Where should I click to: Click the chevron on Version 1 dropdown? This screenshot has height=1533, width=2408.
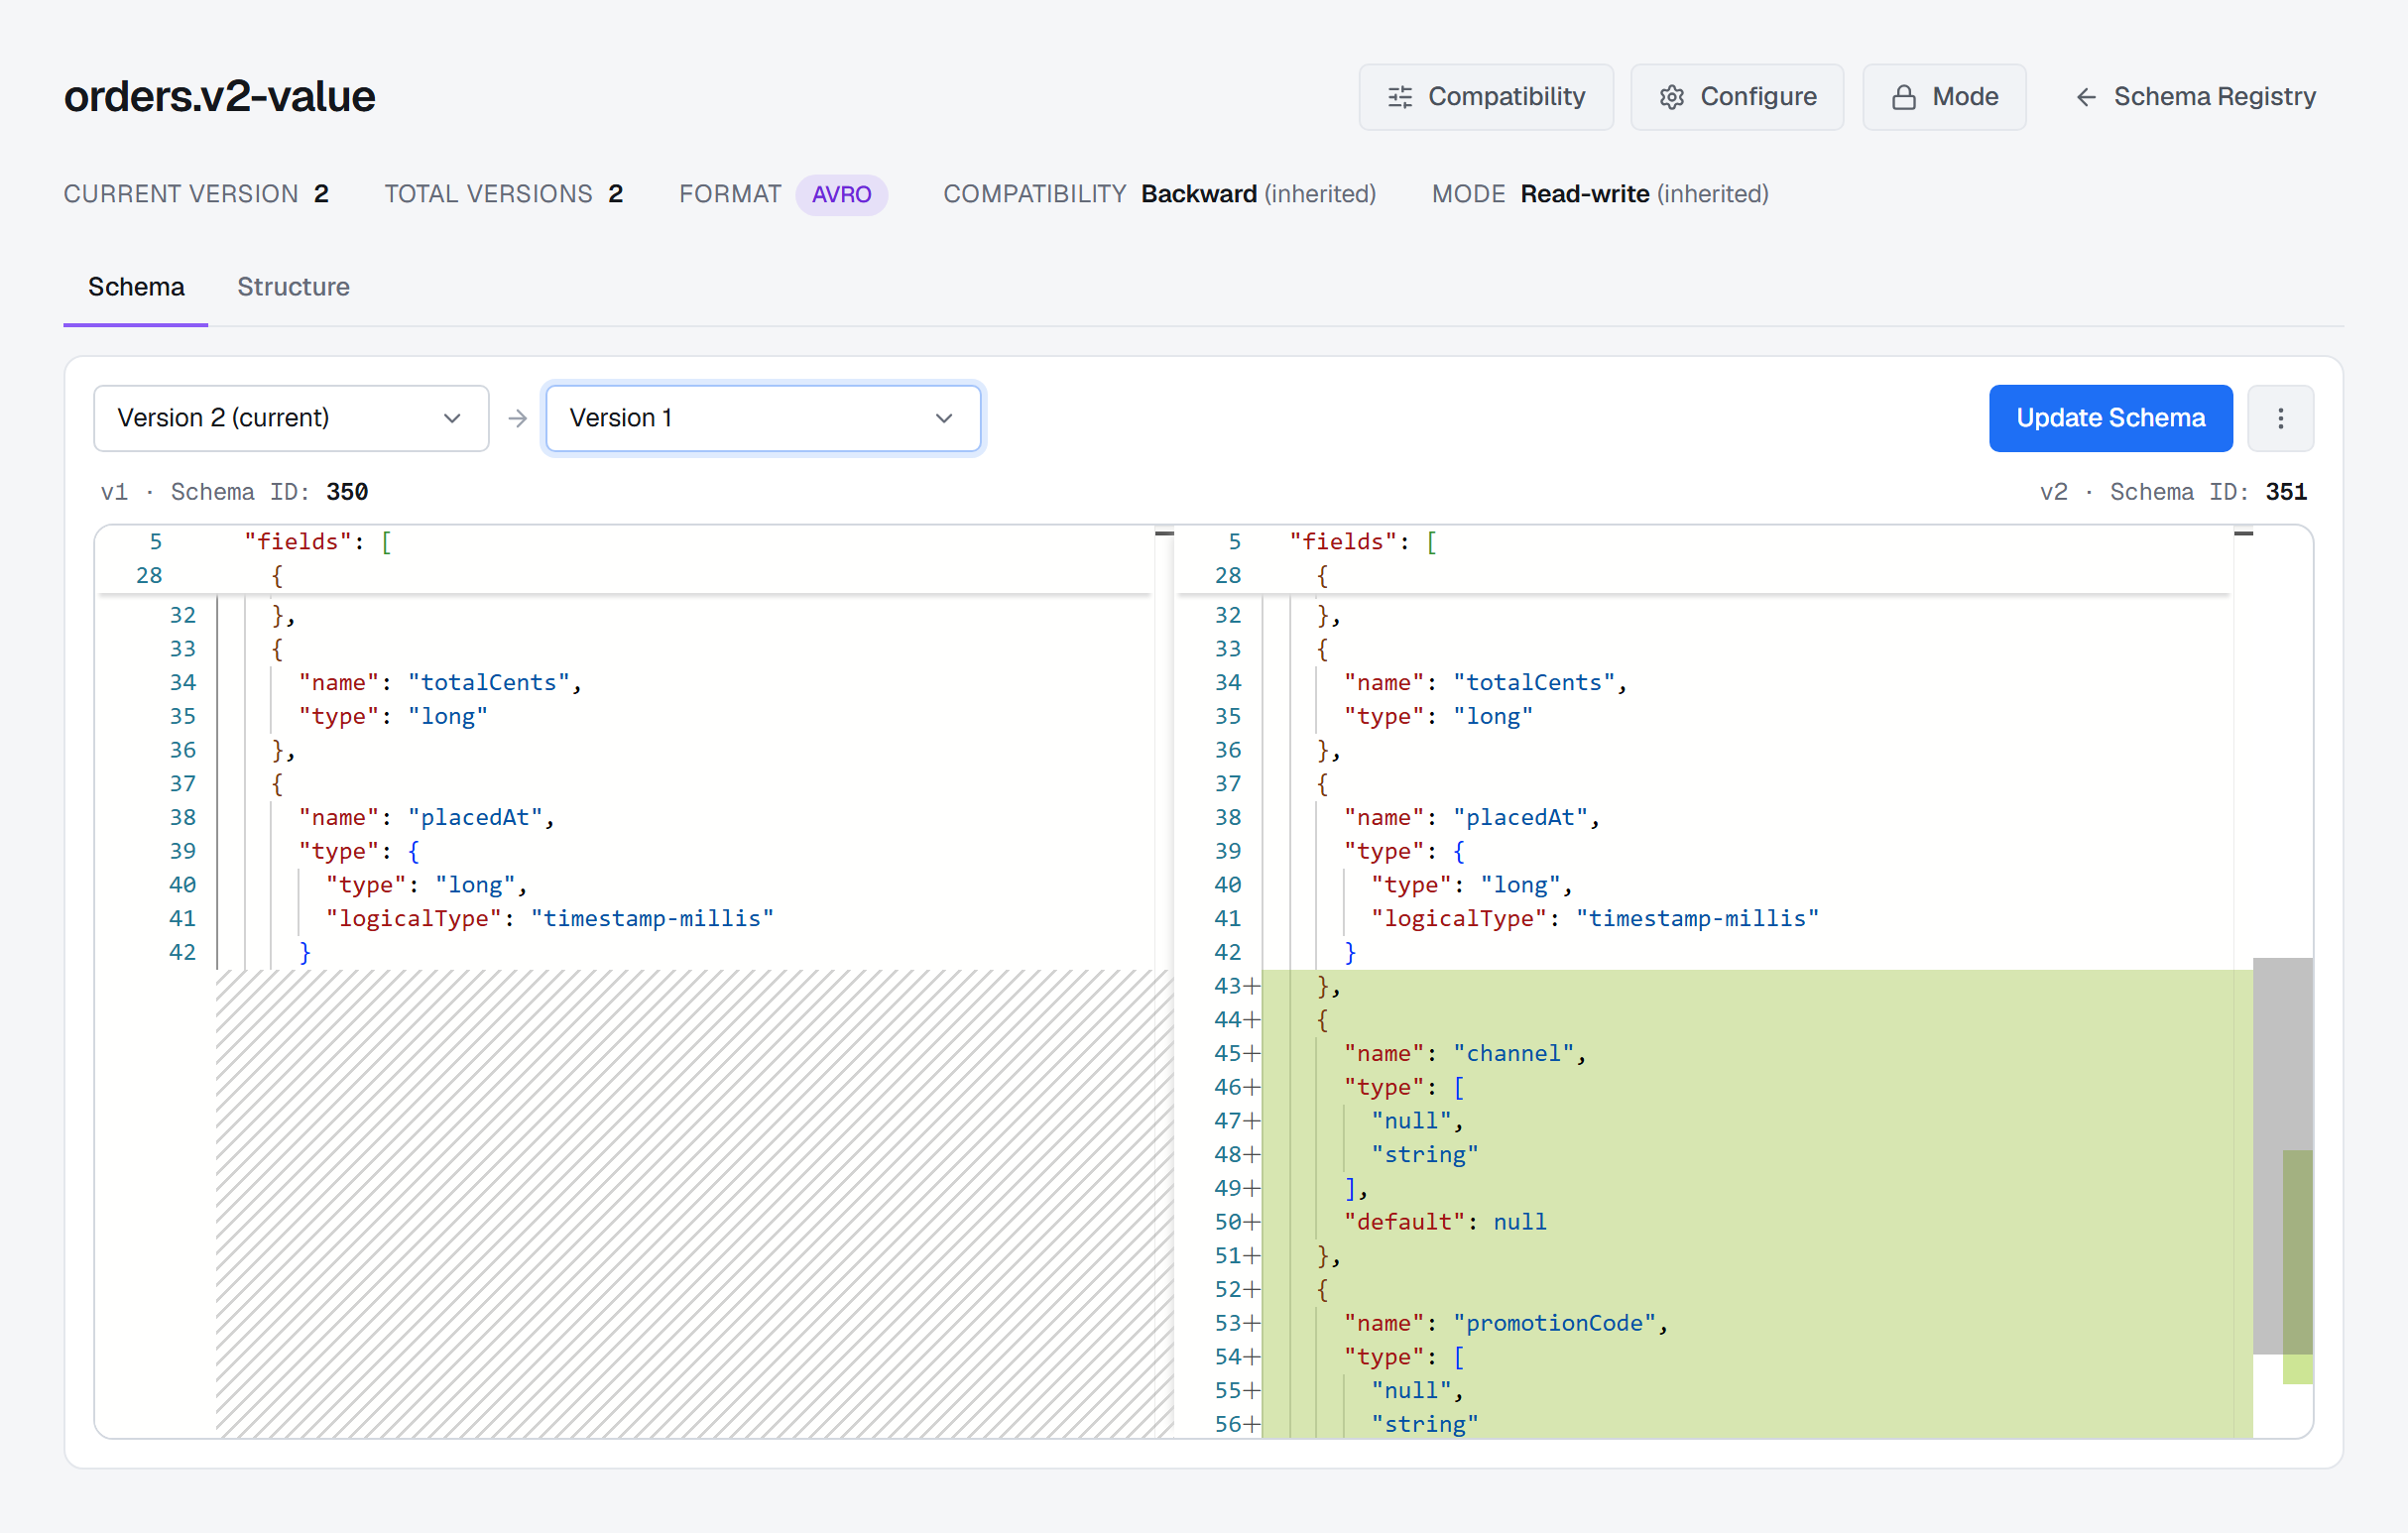[x=943, y=418]
